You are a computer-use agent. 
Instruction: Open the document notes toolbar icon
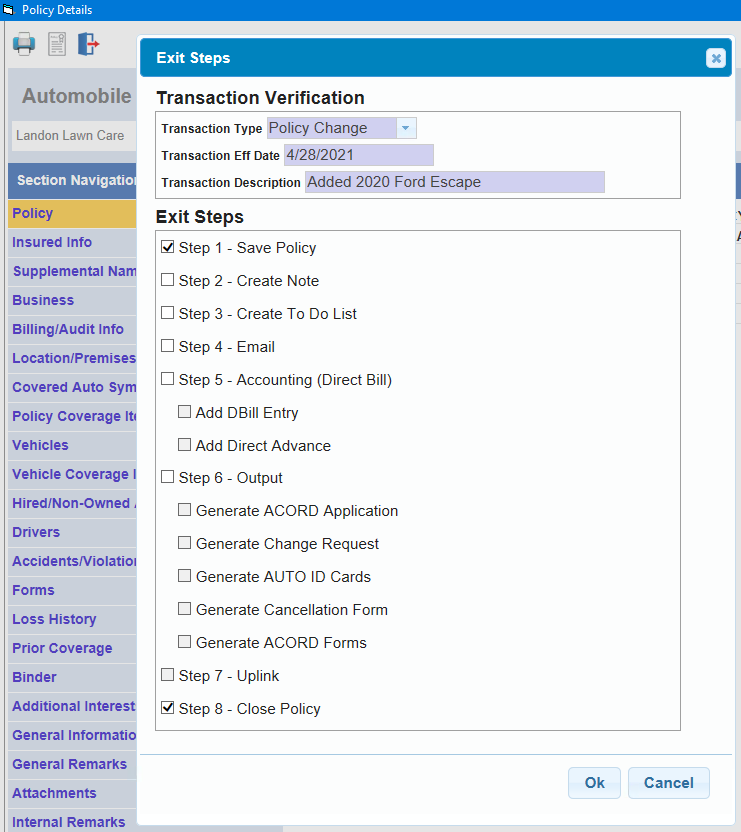(x=57, y=44)
